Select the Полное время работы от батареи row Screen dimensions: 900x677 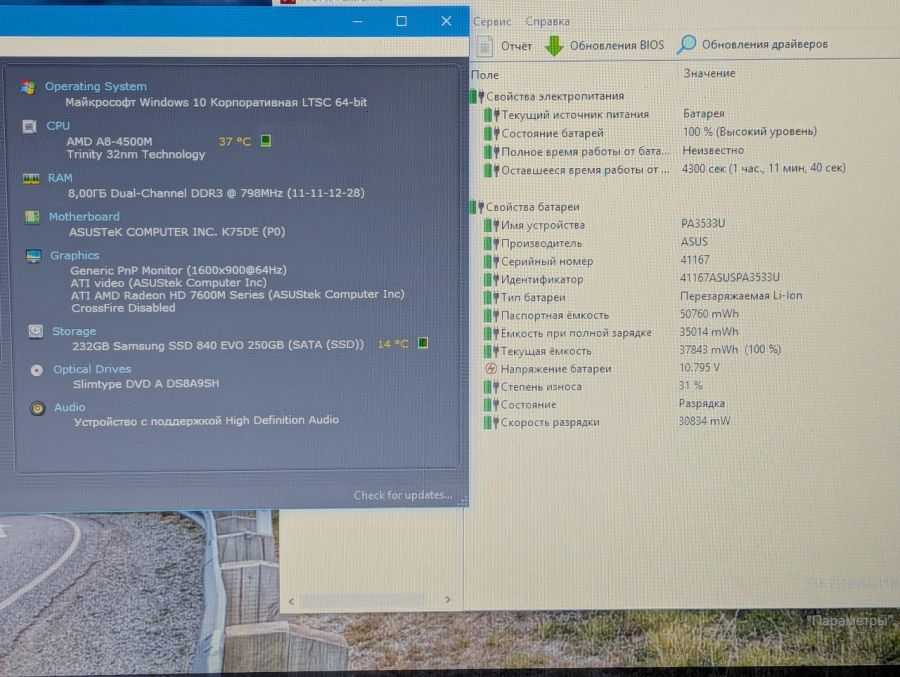614,151
